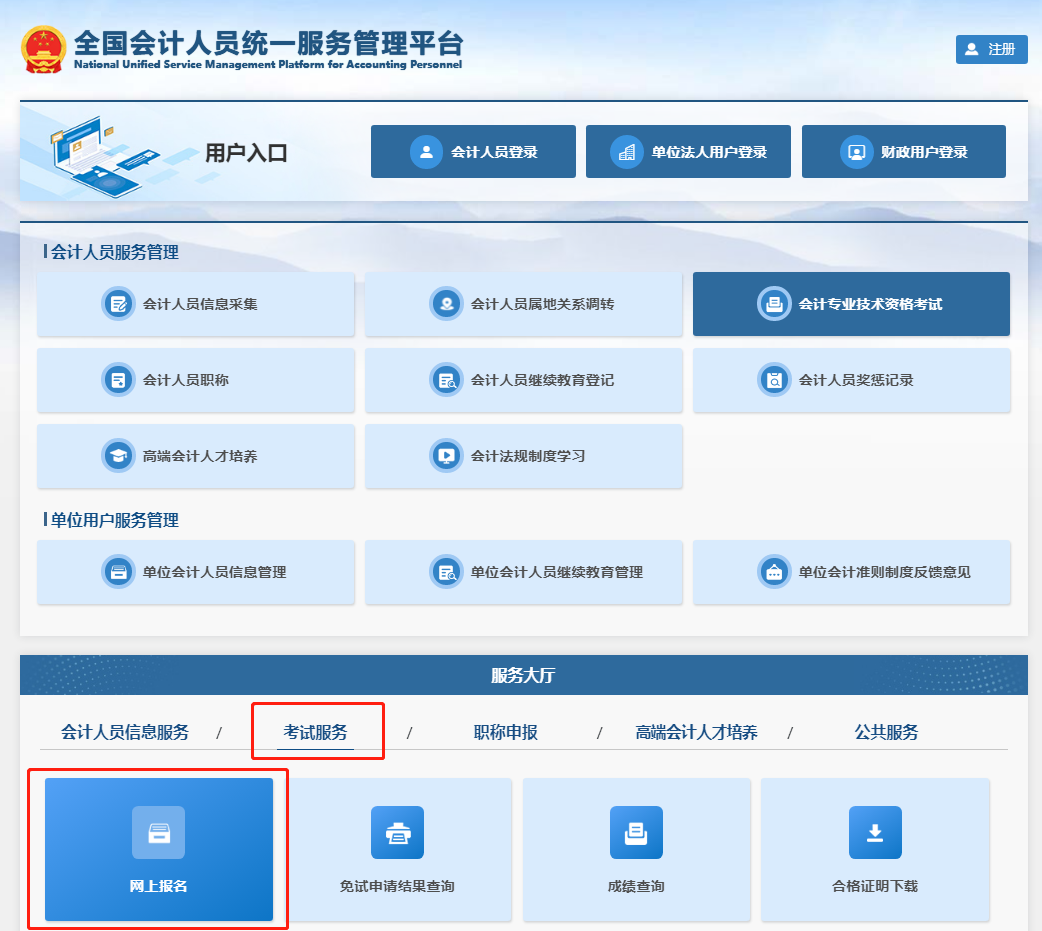Click the 注册 registration button
The image size is (1042, 931).
click(x=991, y=49)
